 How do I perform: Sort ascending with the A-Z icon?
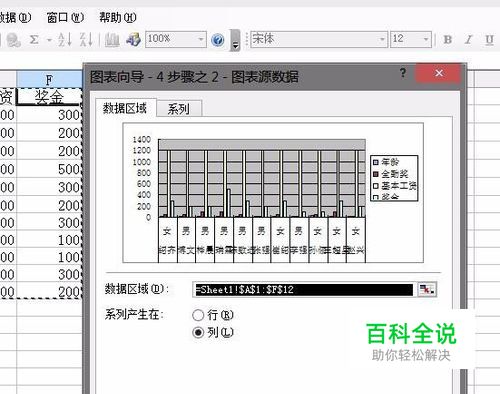click(65, 40)
